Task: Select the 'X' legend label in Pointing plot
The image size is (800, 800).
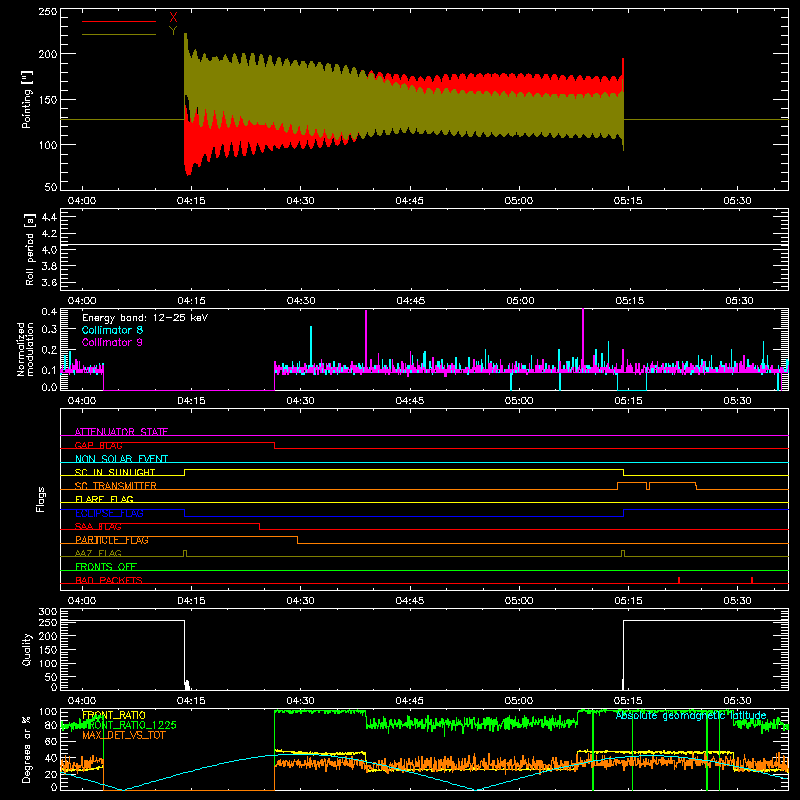Action: click(x=173, y=18)
